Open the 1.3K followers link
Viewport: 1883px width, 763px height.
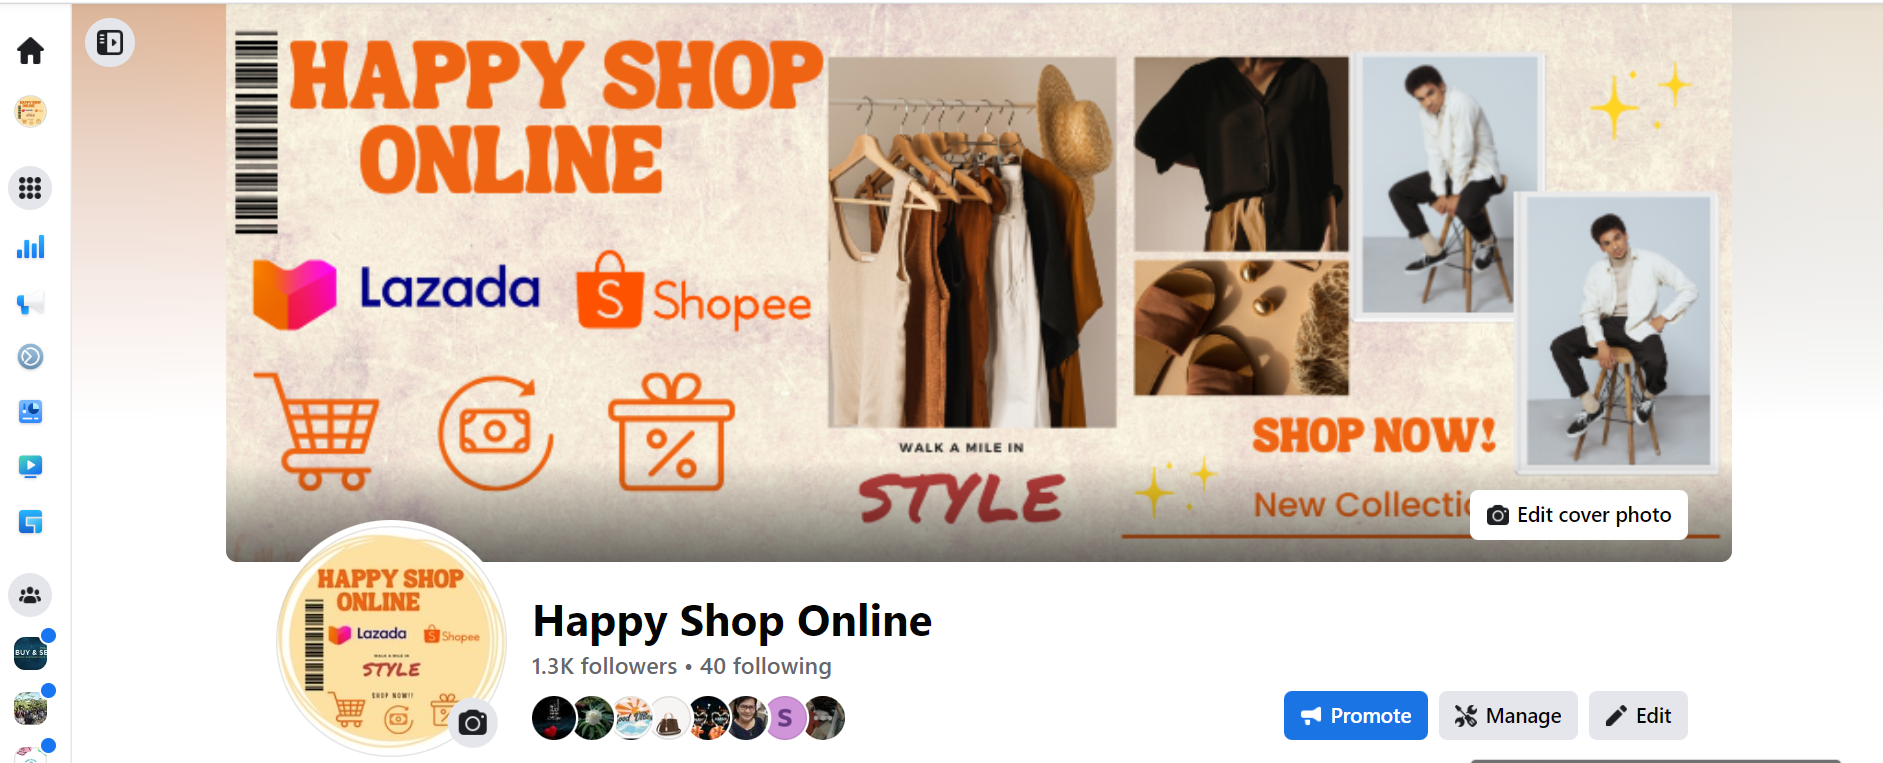tap(604, 666)
